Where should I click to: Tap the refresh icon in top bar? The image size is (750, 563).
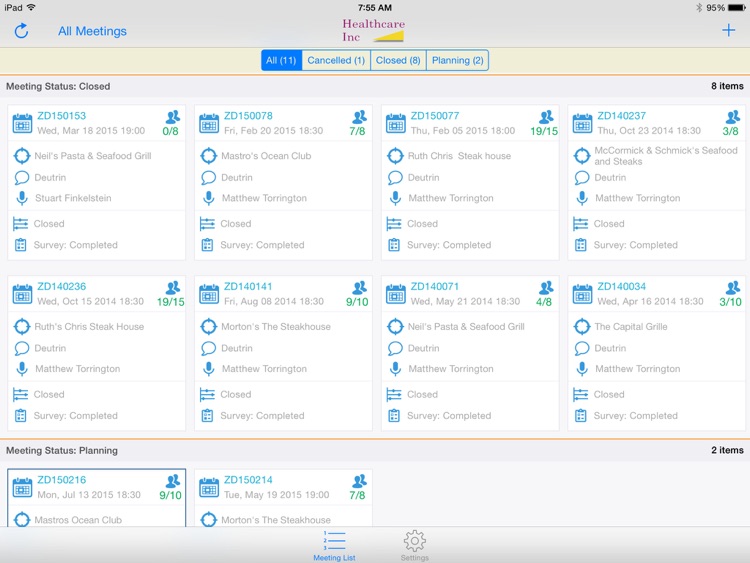point(22,31)
